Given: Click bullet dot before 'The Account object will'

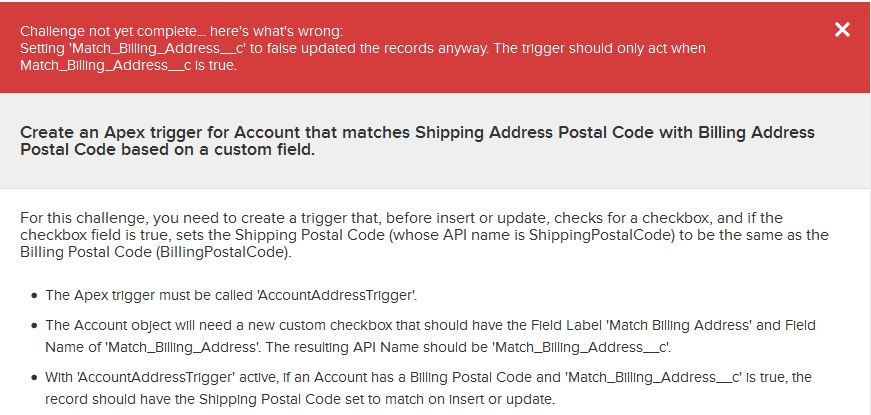Looking at the screenshot, I should [35, 326].
